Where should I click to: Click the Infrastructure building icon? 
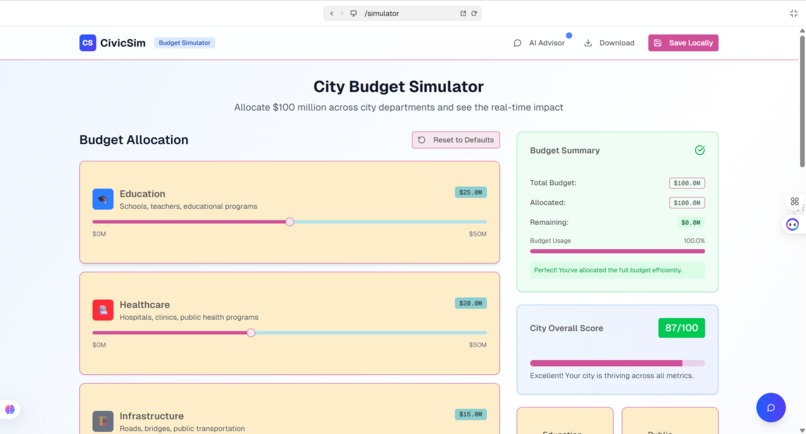pos(103,421)
